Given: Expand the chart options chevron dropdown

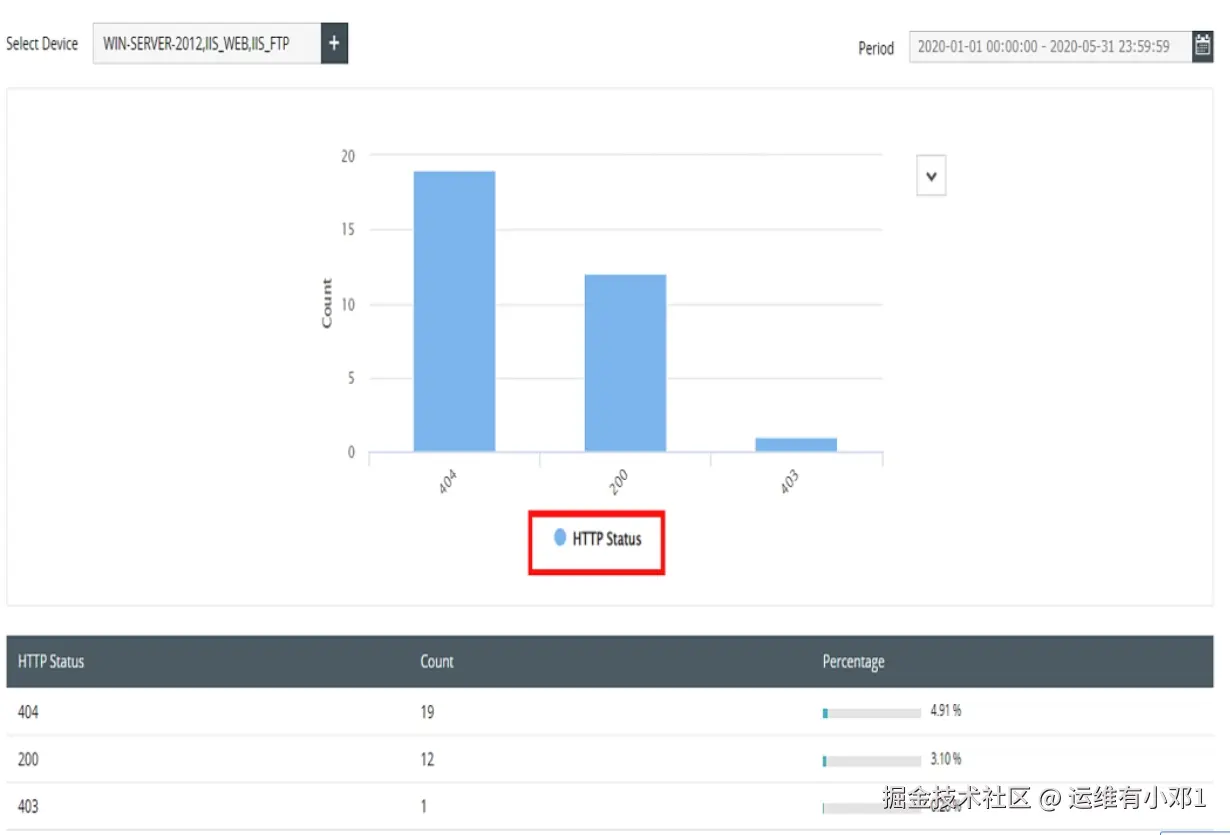Looking at the screenshot, I should coord(931,176).
